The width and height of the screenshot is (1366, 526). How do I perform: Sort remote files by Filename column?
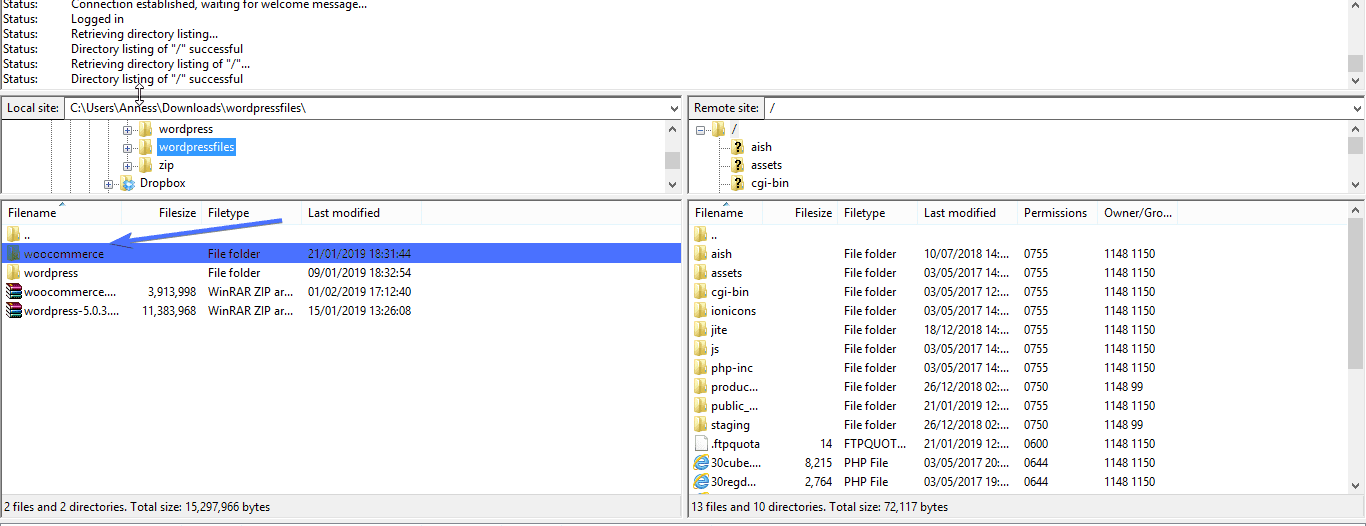point(726,213)
